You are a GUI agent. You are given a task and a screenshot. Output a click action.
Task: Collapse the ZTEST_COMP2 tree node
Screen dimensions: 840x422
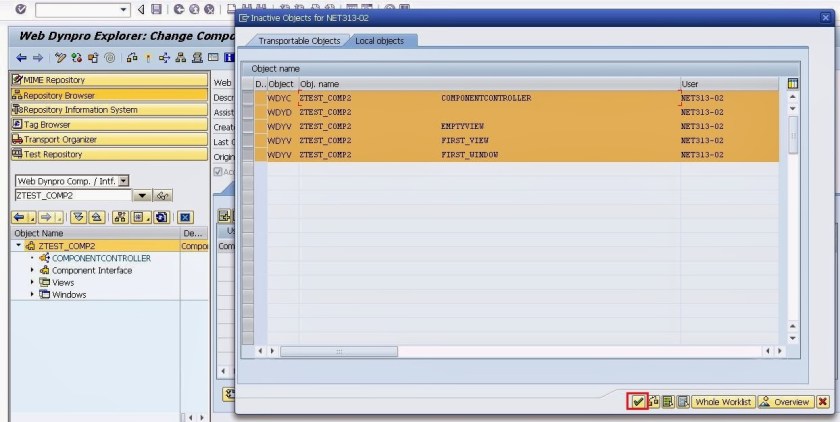click(x=19, y=245)
